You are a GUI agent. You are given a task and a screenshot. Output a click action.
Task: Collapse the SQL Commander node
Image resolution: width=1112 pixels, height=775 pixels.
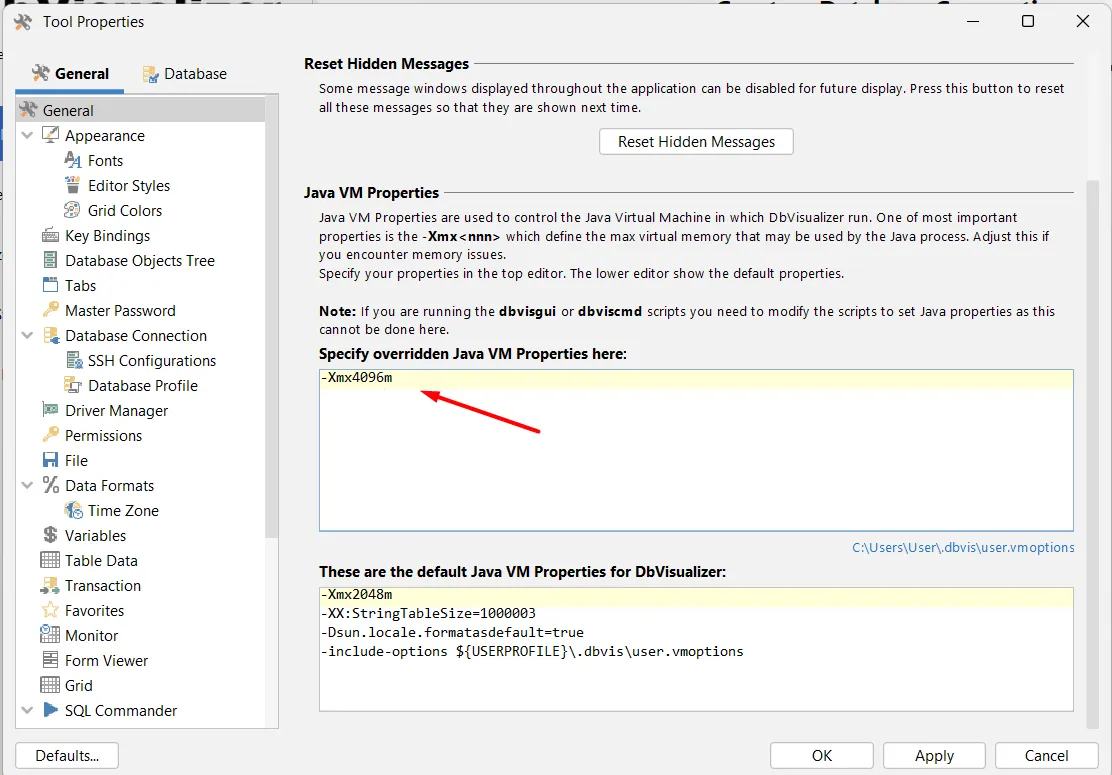pos(27,710)
